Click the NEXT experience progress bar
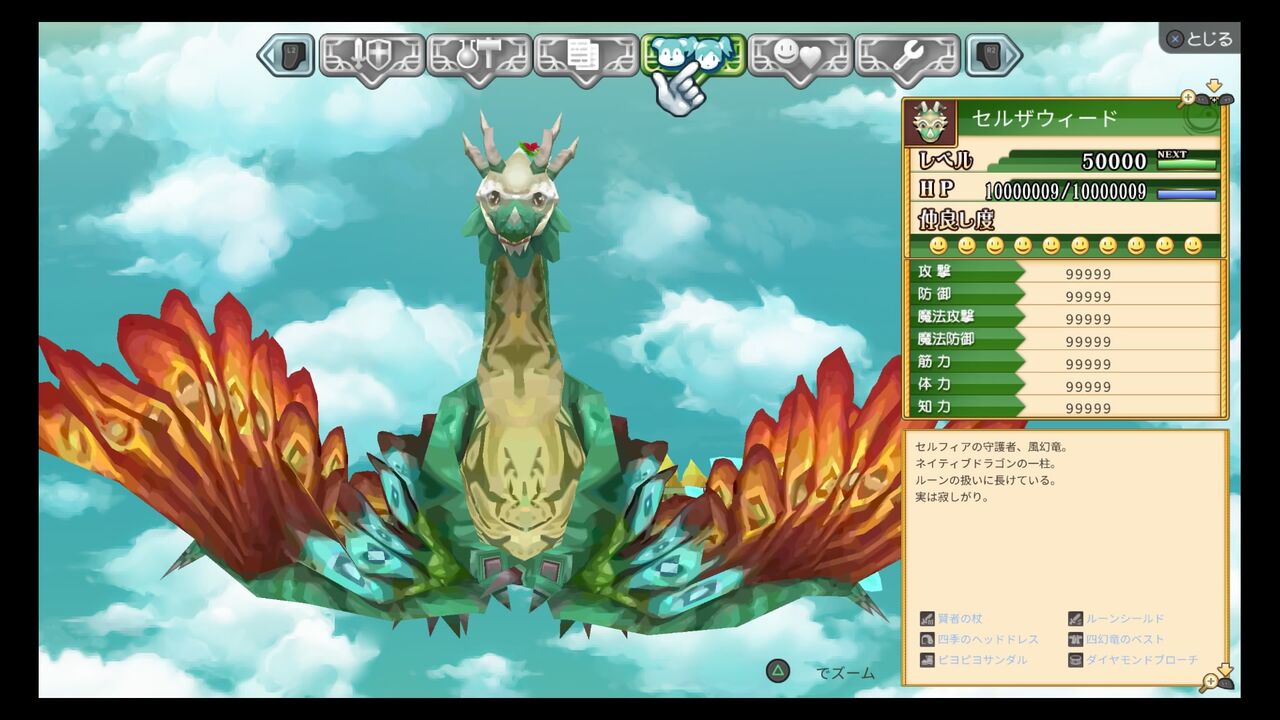 pyautogui.click(x=1187, y=162)
